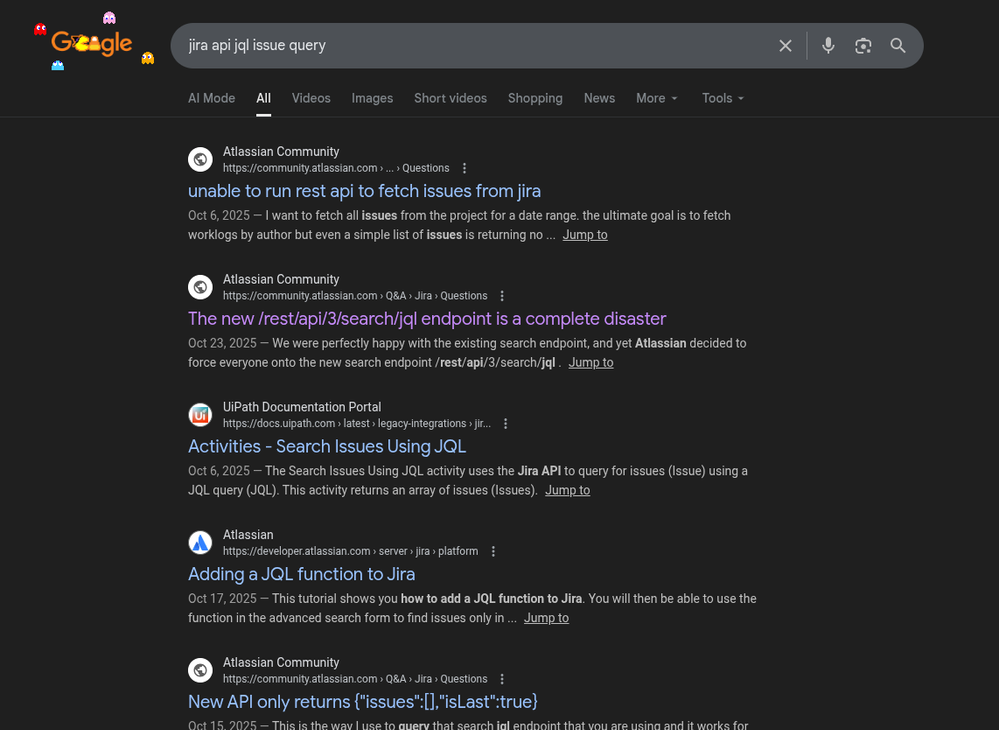Open the result about the /rest/api/3/search/jql endpoint

pos(427,318)
